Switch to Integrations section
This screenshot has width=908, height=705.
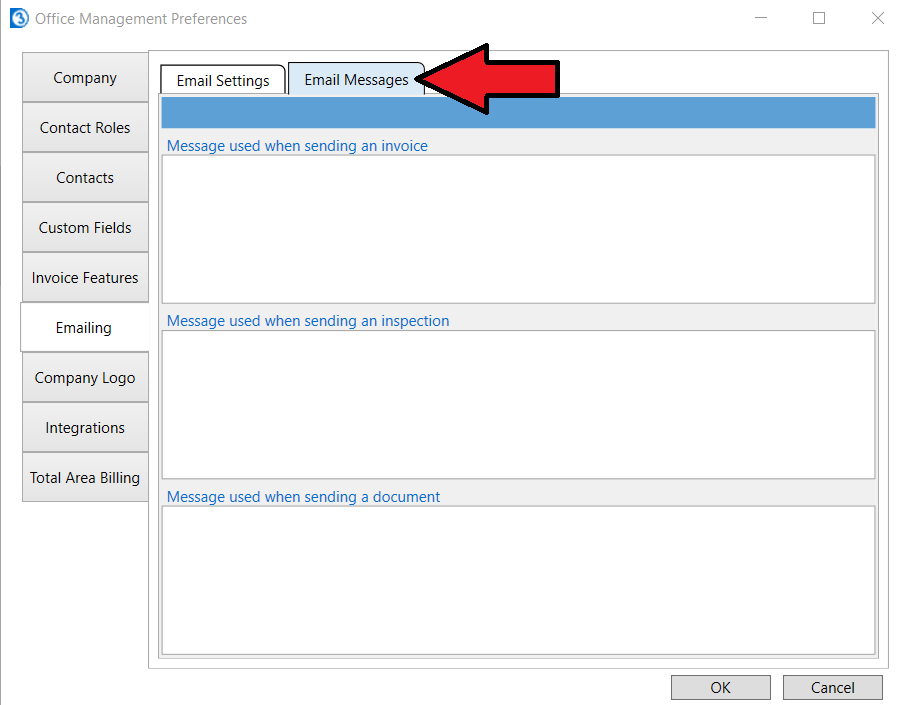[x=85, y=428]
